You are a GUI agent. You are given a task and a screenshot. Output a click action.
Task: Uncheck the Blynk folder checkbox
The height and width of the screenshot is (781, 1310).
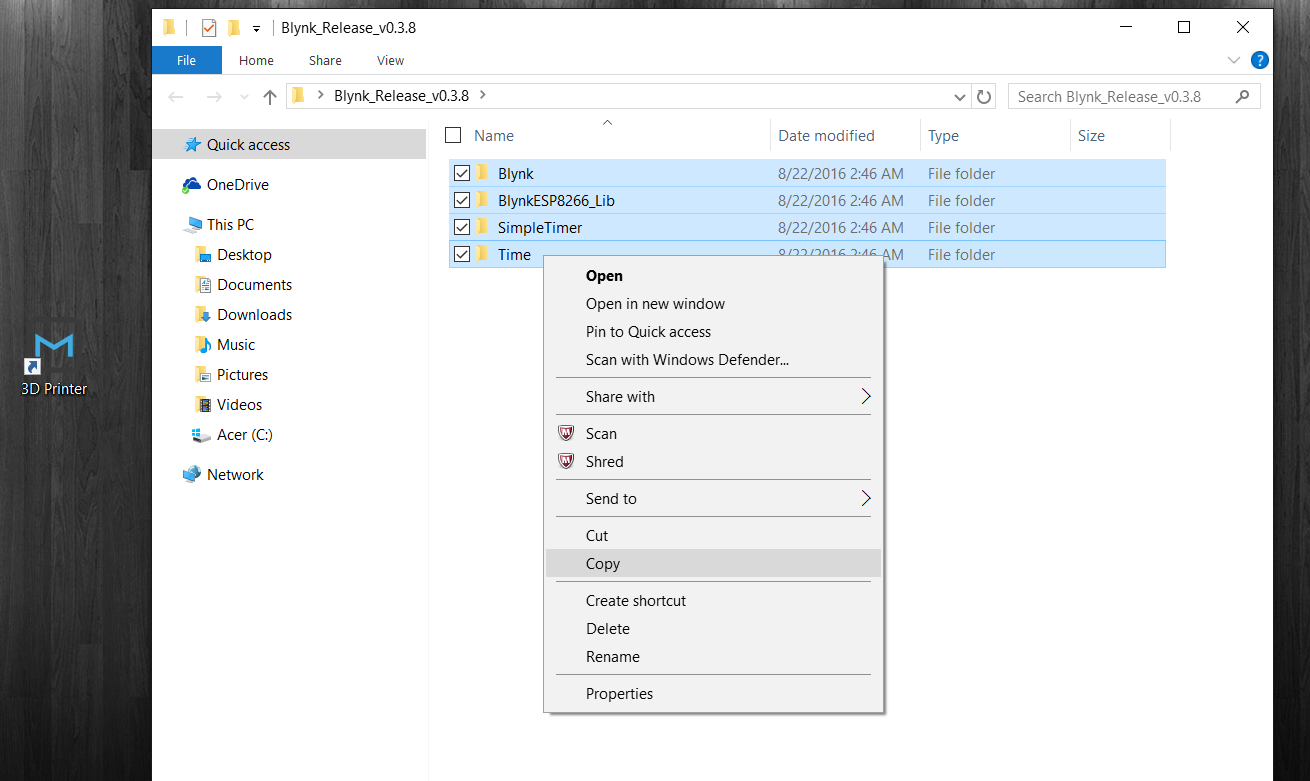462,174
